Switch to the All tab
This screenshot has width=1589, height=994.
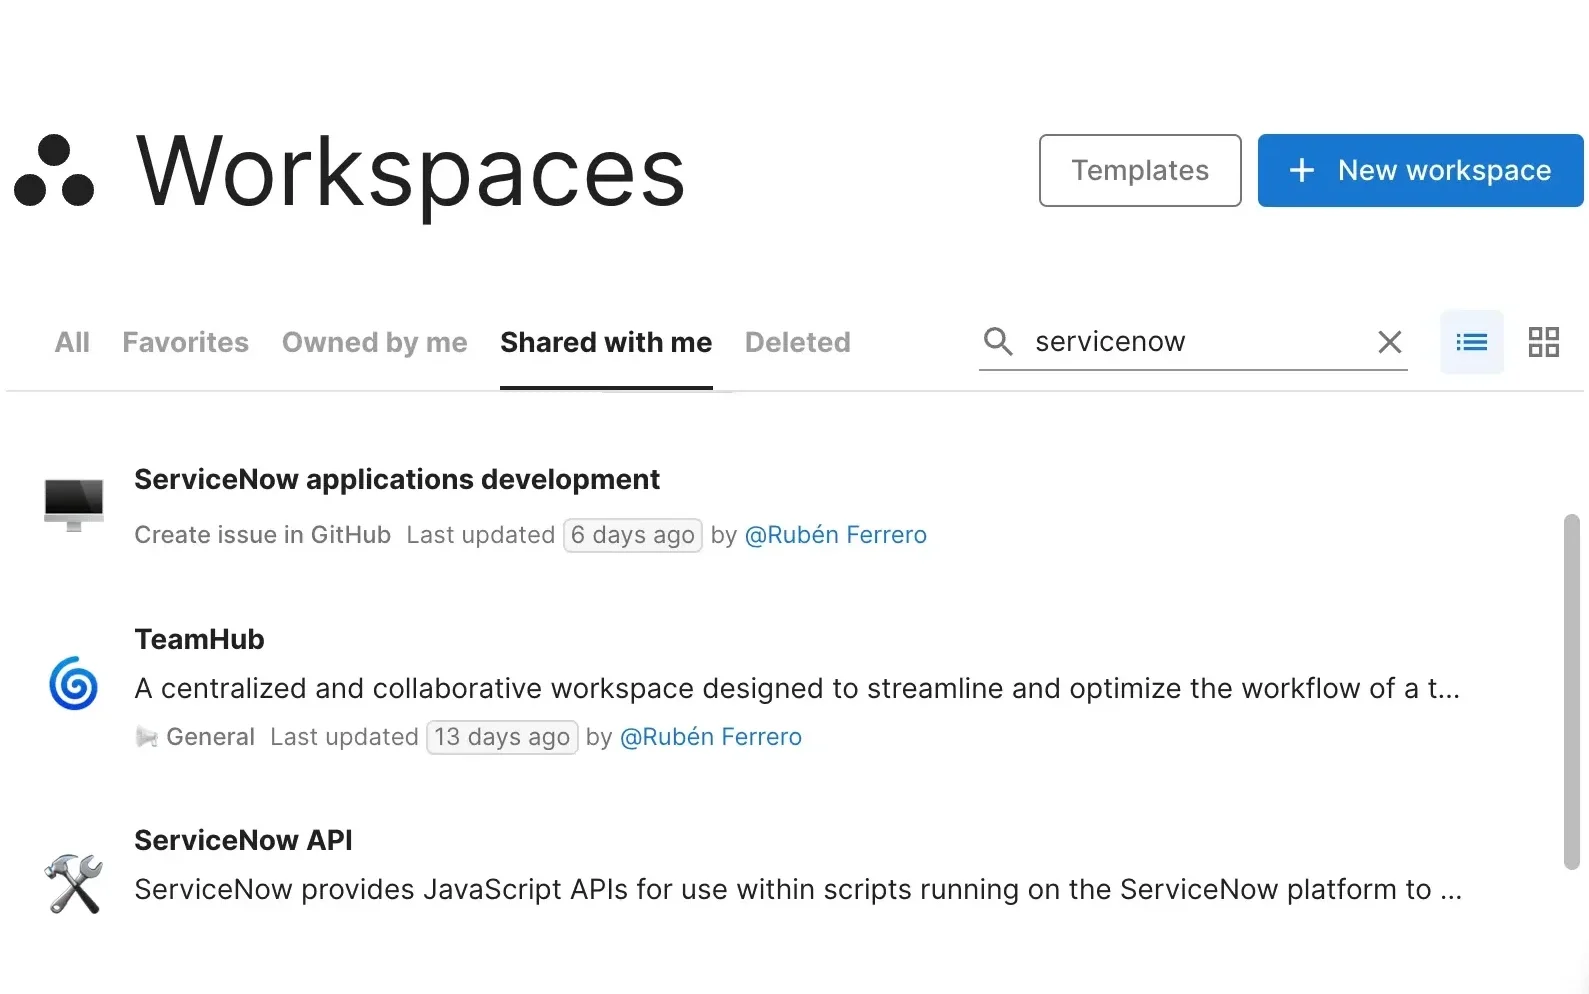(72, 342)
